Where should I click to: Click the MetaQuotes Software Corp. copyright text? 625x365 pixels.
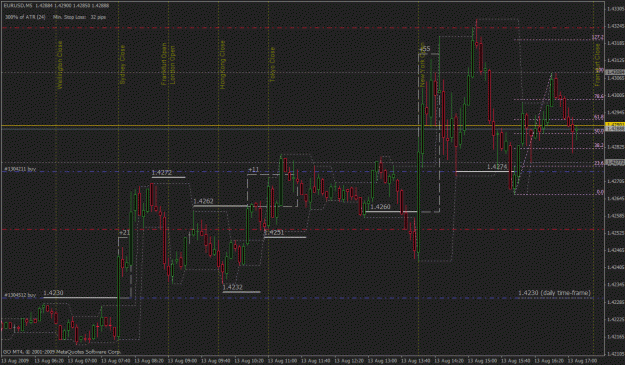point(62,352)
